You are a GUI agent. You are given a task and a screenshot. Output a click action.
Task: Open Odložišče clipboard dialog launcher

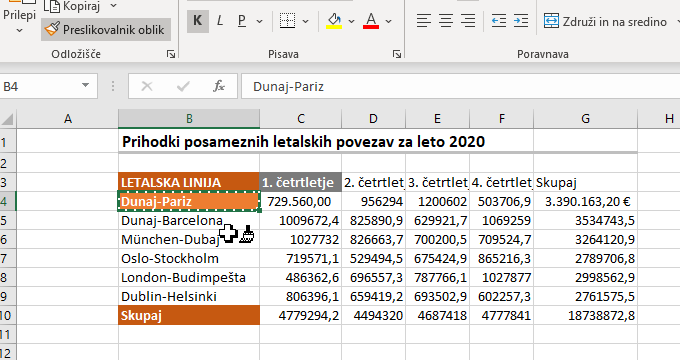coord(171,54)
